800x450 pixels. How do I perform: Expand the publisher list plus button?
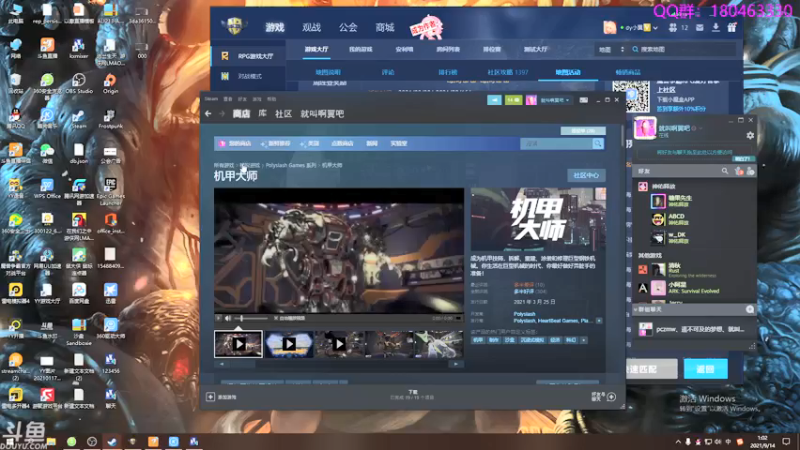click(599, 321)
